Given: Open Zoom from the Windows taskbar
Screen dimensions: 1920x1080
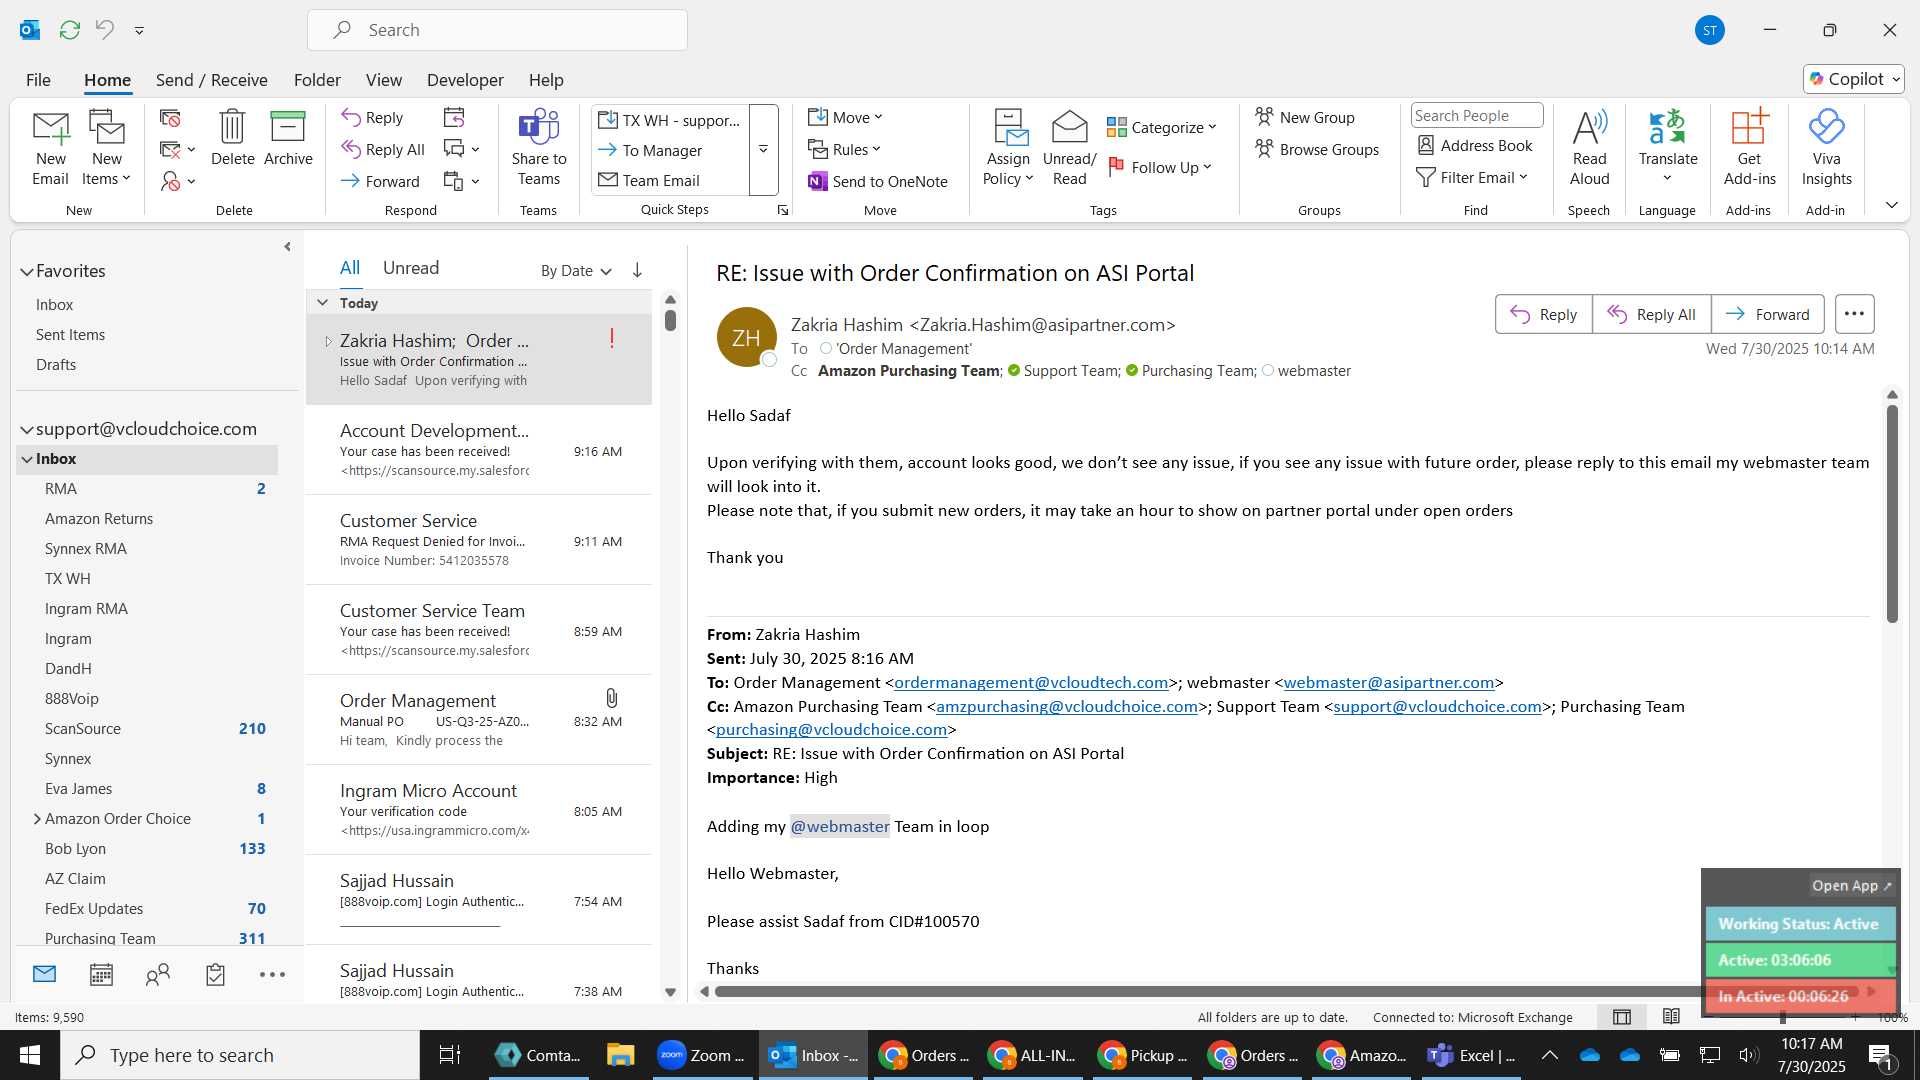Looking at the screenshot, I should 701,1055.
